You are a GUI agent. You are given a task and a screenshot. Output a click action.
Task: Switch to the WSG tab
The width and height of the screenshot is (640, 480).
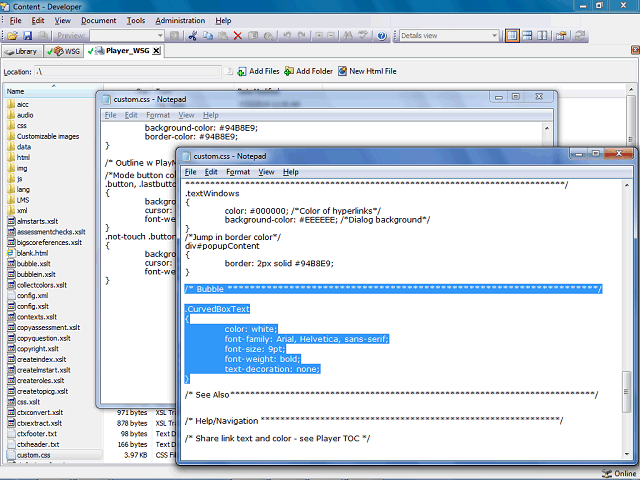[64, 51]
